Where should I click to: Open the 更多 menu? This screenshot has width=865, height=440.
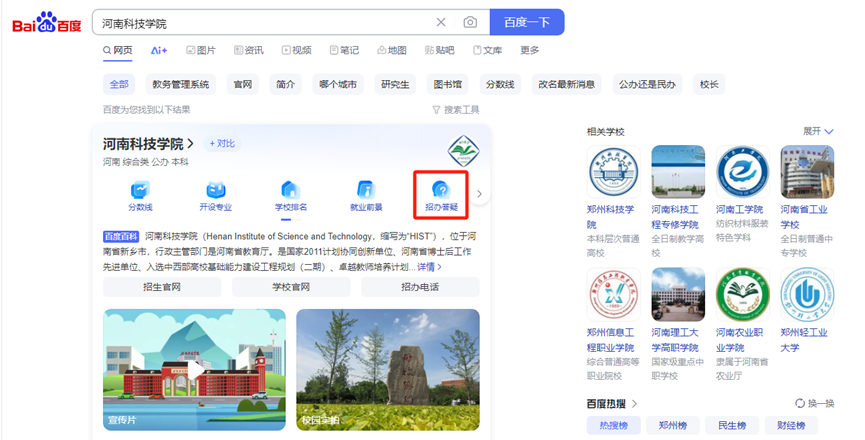click(530, 50)
